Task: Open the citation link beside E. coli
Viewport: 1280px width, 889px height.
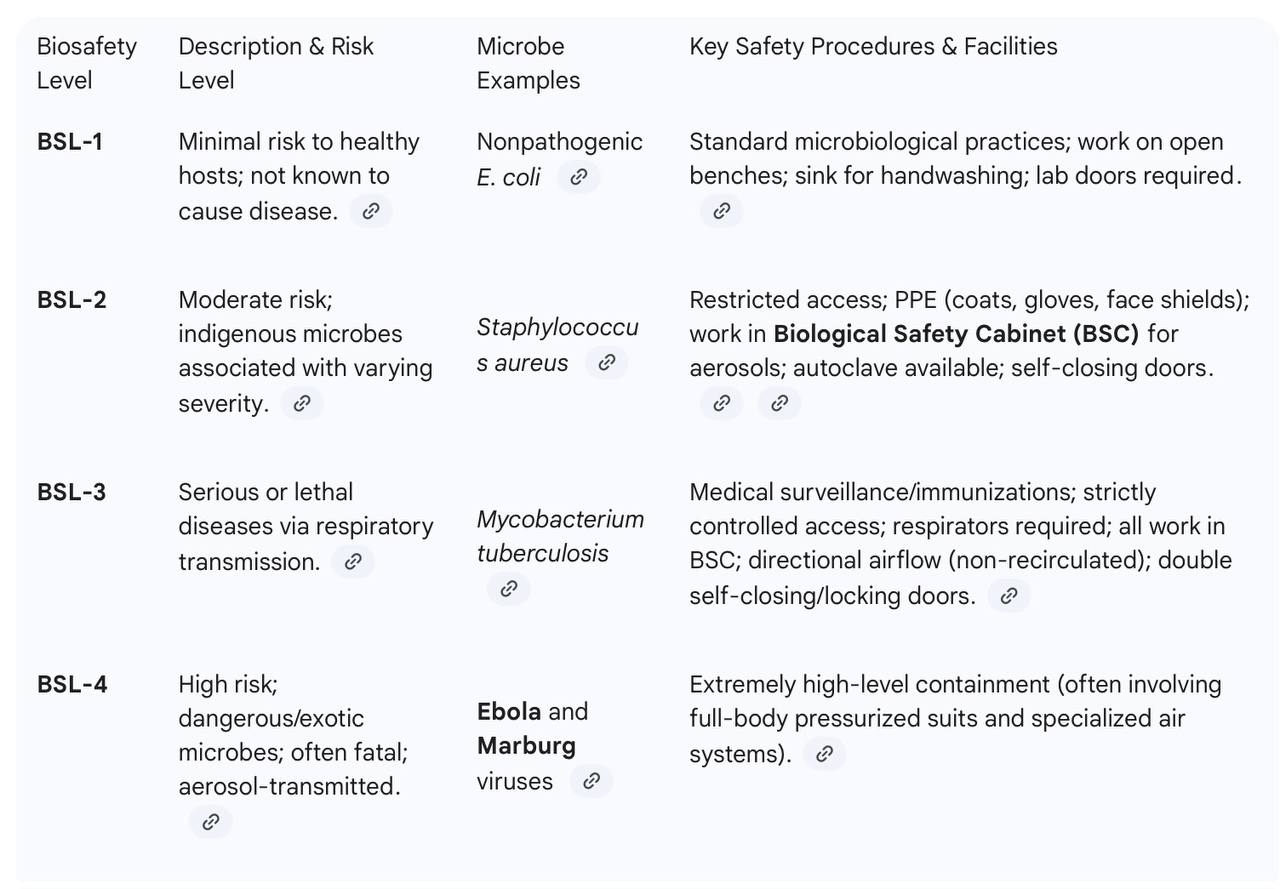Action: pyautogui.click(x=578, y=177)
